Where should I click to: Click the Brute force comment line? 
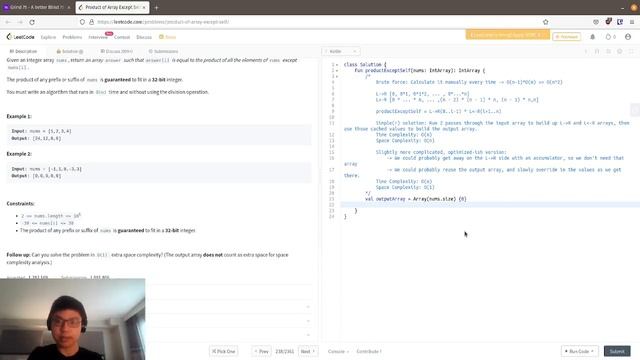point(469,82)
